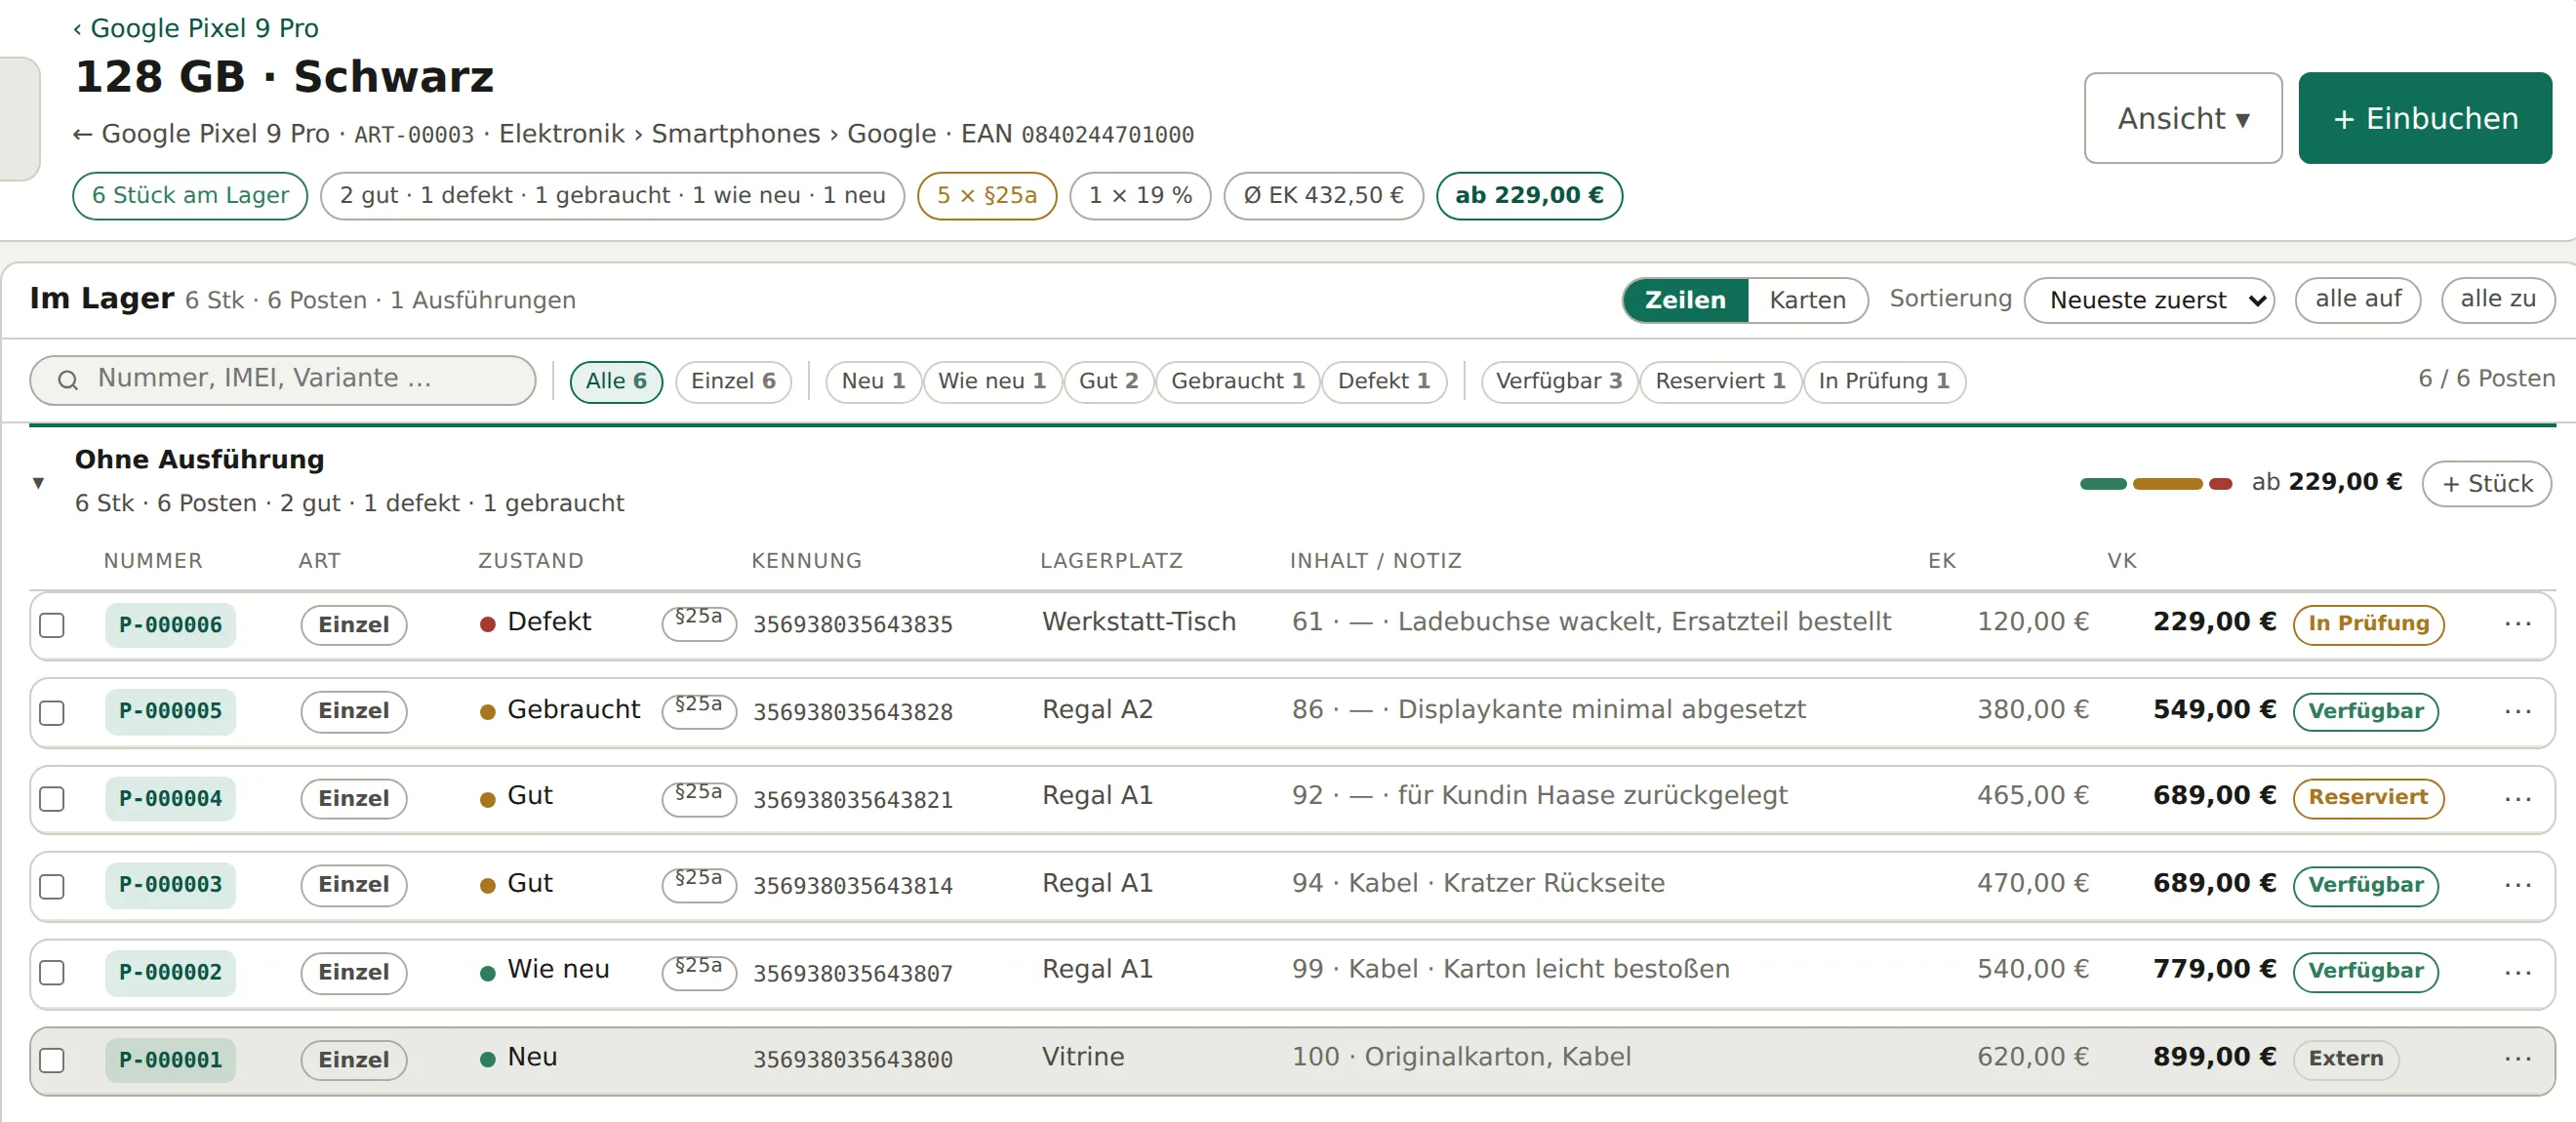Collapse the Ohne Ausführung group
This screenshot has height=1122, width=2576.
pyautogui.click(x=38, y=482)
